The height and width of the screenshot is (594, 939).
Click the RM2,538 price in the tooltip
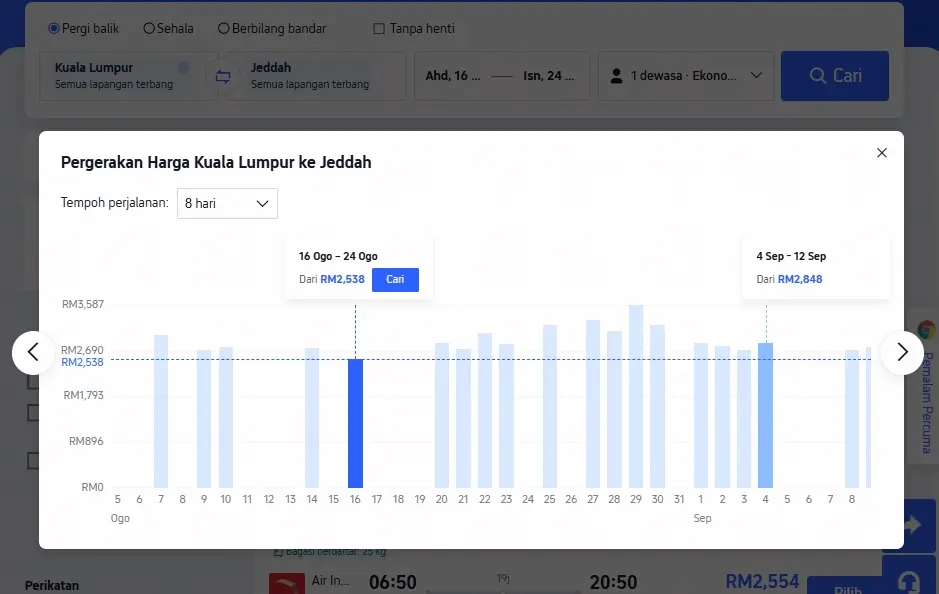(342, 279)
